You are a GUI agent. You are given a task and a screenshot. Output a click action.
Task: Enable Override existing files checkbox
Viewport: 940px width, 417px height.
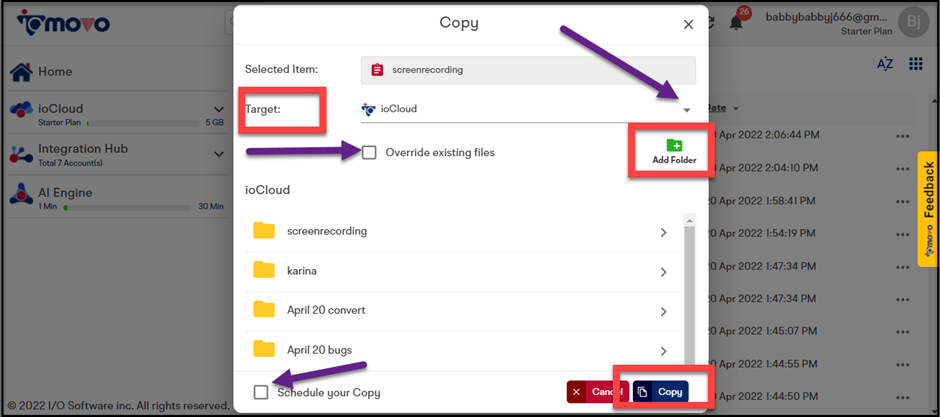[369, 153]
